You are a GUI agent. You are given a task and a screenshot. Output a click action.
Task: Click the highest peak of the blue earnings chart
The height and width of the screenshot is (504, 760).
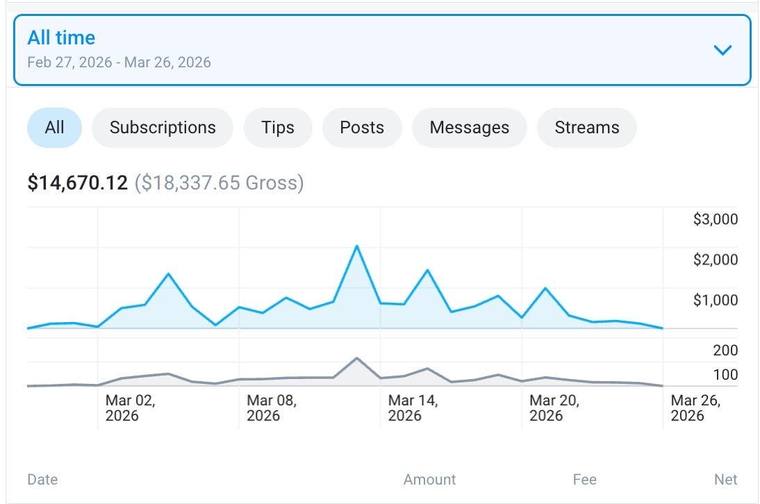point(357,247)
